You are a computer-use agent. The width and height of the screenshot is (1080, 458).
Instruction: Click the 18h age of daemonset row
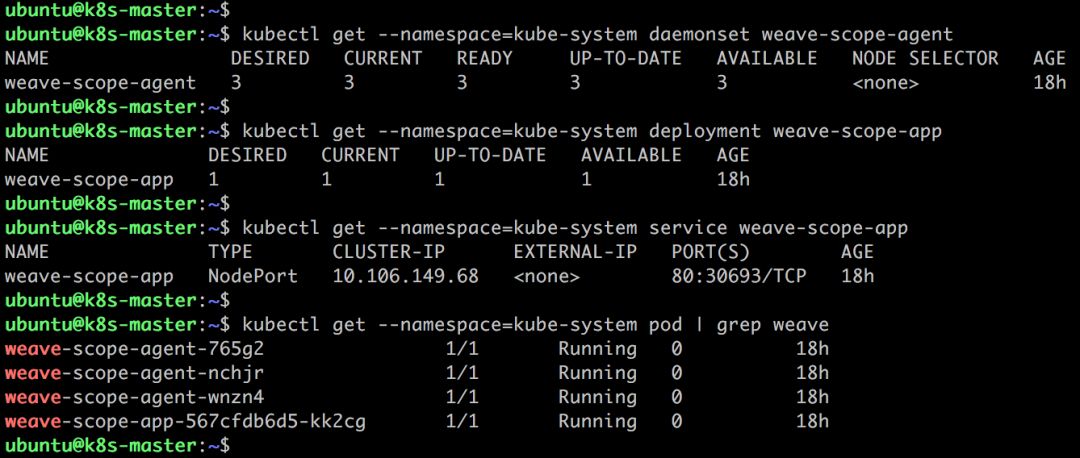(x=1050, y=83)
